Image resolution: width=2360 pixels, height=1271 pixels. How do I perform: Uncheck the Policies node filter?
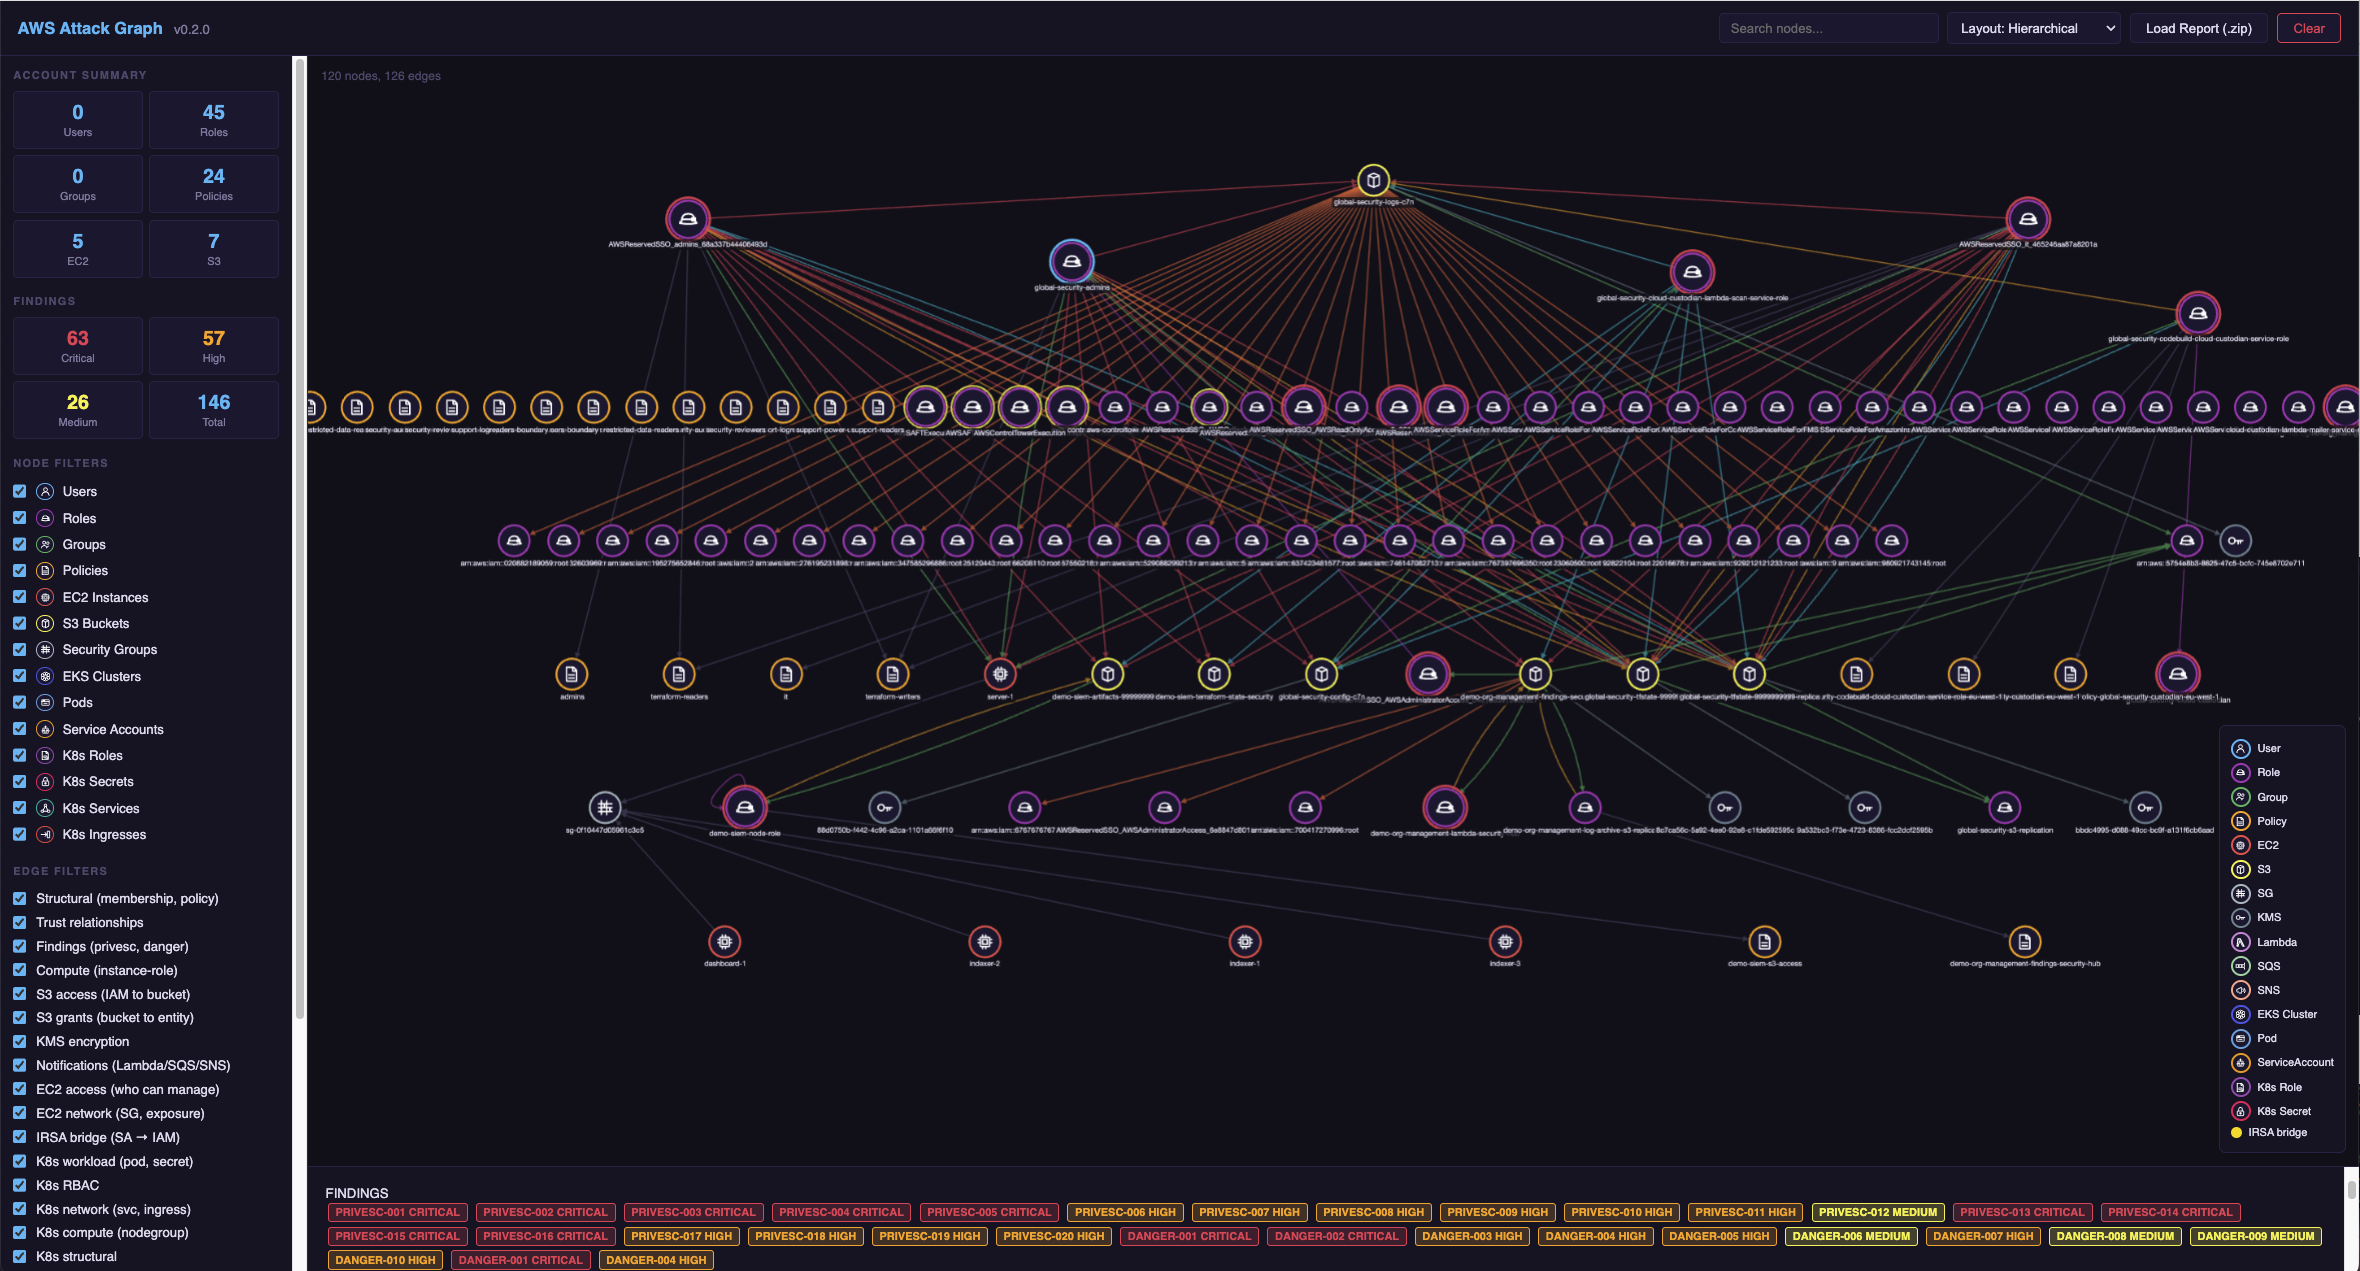(x=19, y=570)
